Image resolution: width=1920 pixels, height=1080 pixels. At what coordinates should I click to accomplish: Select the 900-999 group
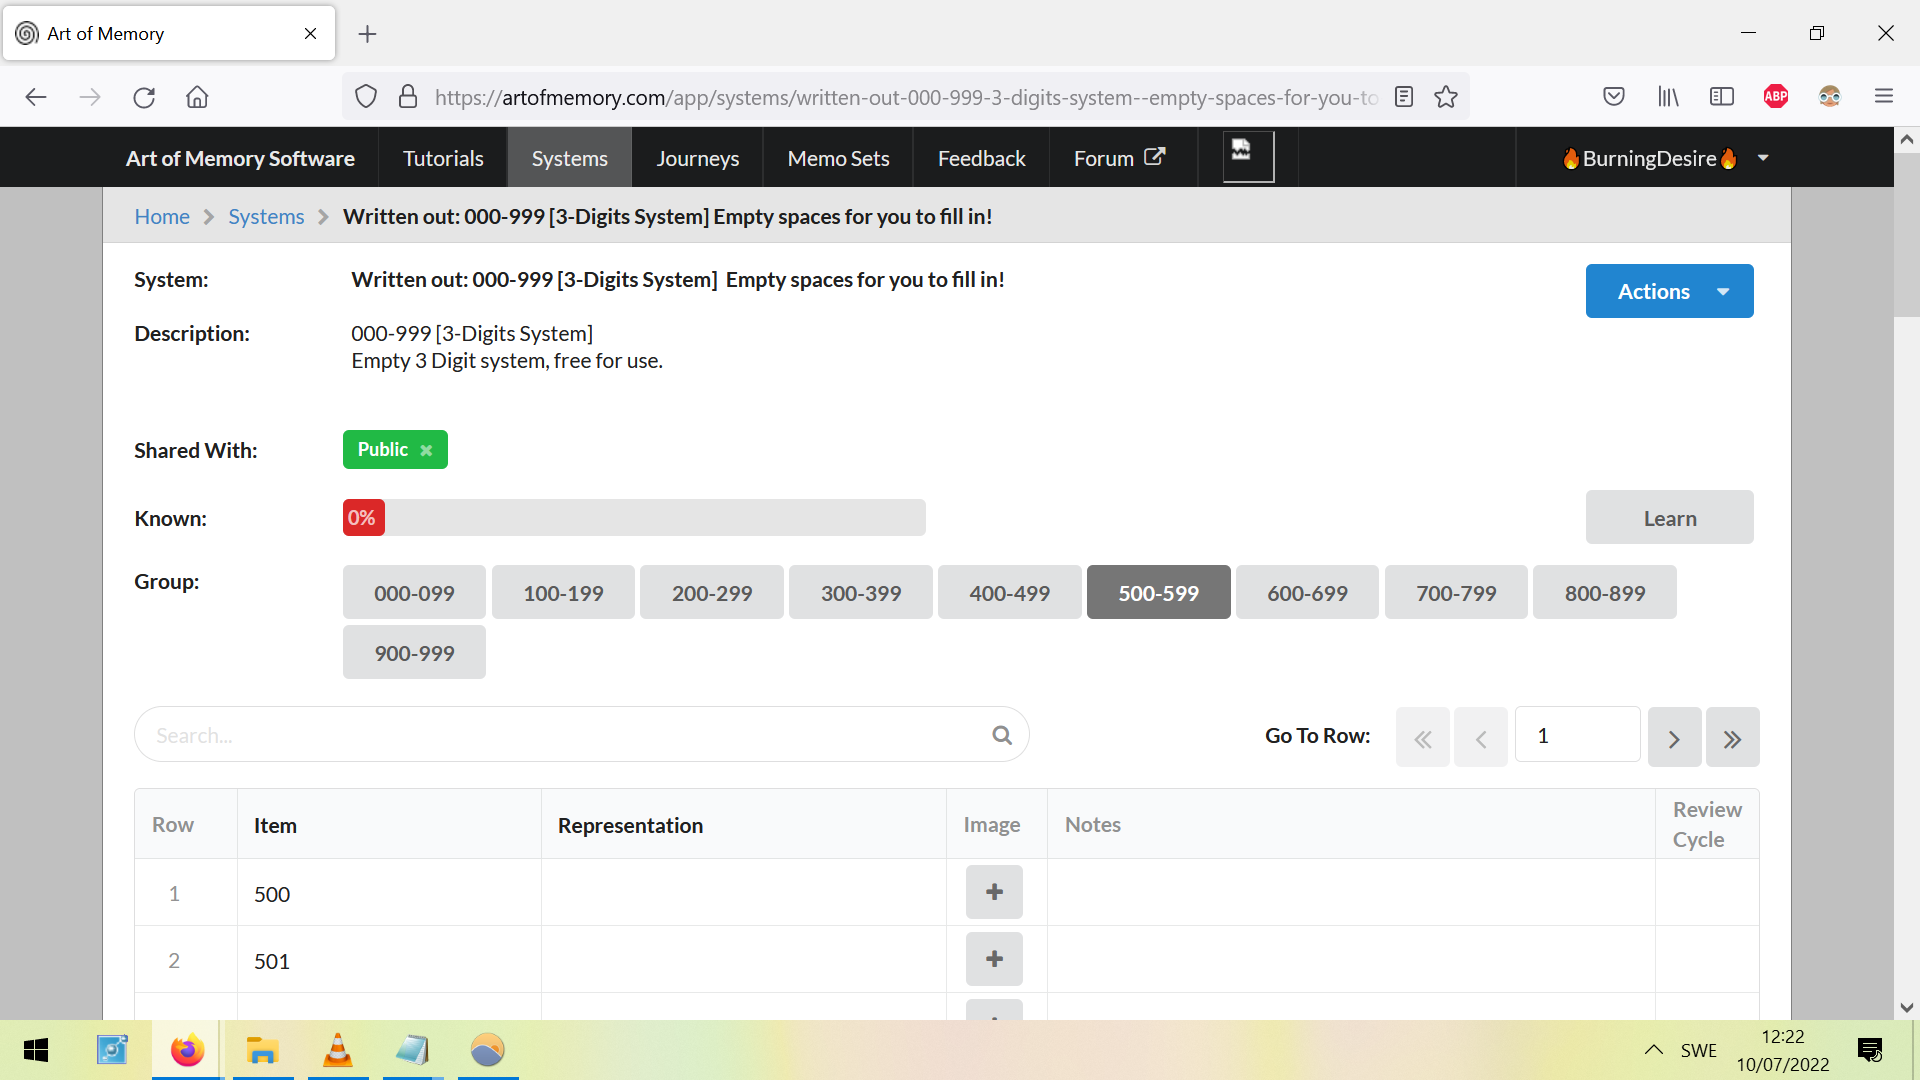point(414,653)
